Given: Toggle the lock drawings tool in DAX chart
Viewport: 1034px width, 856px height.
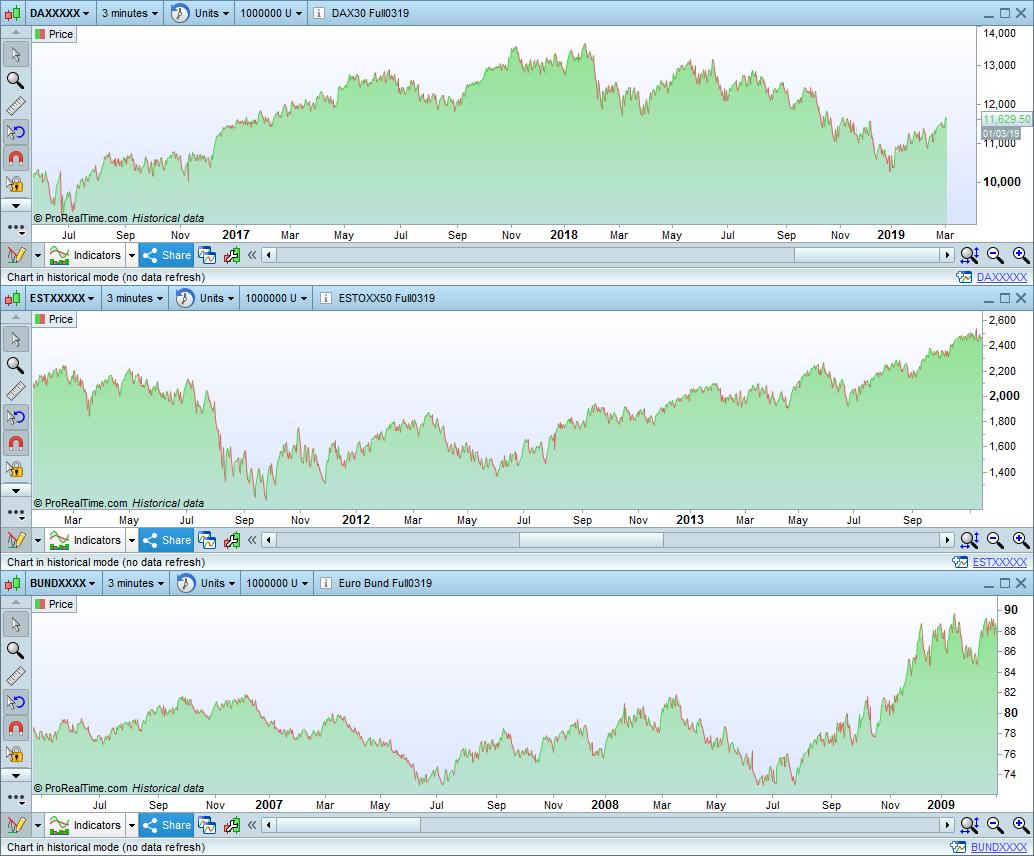Looking at the screenshot, I should [x=16, y=184].
